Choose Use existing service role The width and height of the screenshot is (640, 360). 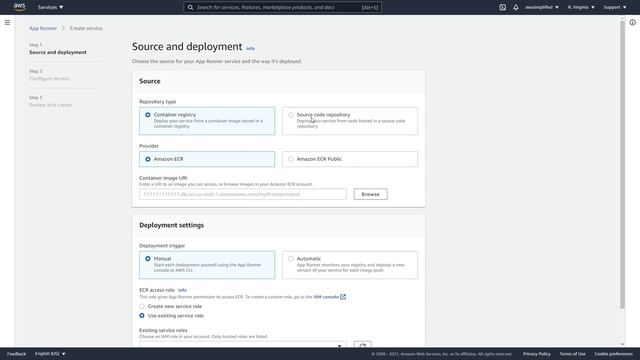tap(142, 316)
